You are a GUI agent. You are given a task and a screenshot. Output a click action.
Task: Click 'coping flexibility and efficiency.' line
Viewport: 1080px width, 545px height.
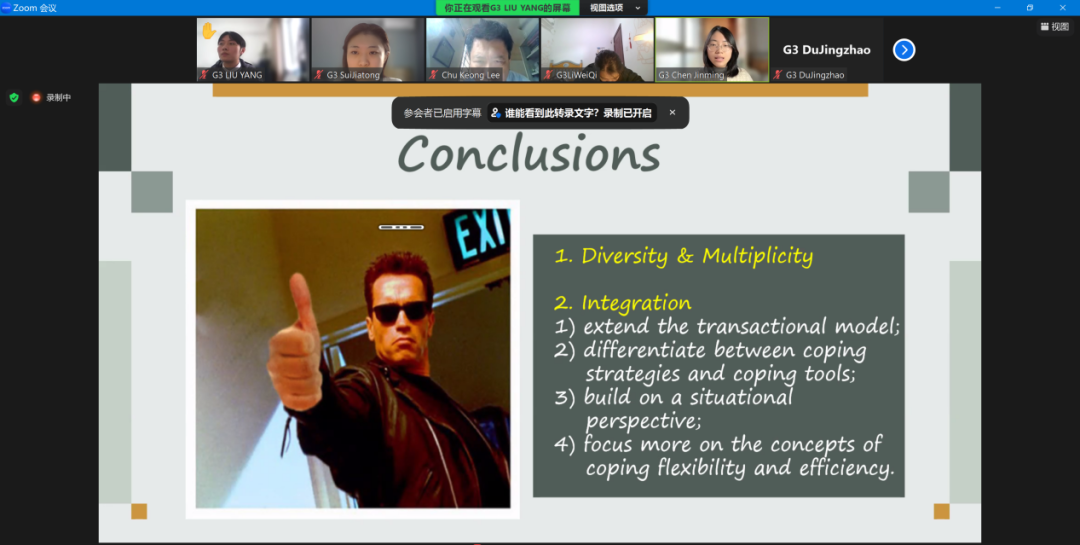[740, 468]
